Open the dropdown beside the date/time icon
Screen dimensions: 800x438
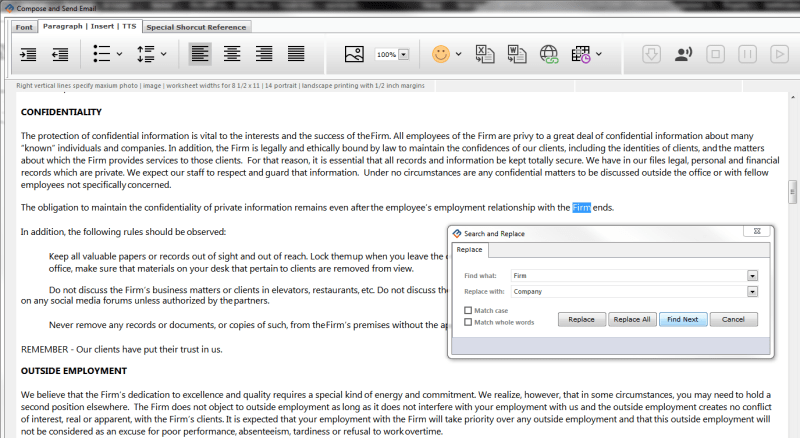tap(598, 54)
